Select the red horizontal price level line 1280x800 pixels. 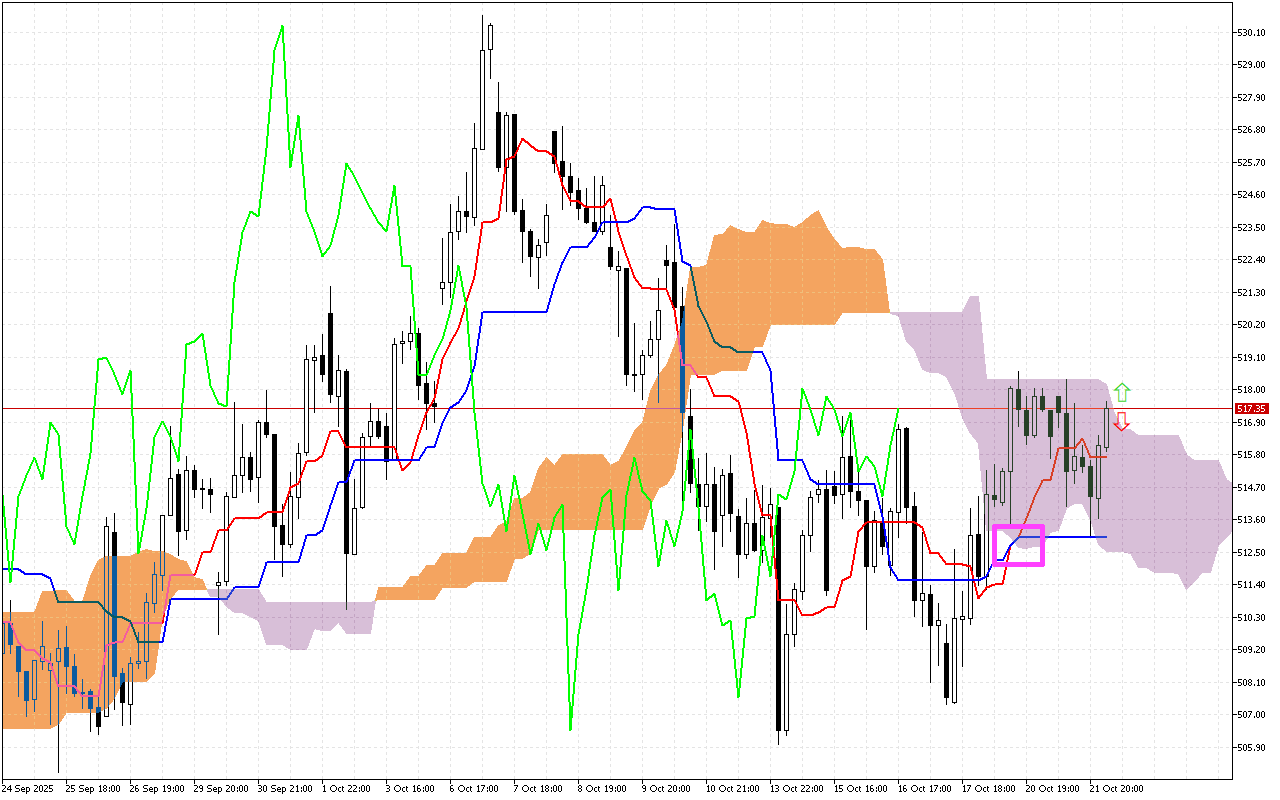click(x=600, y=408)
